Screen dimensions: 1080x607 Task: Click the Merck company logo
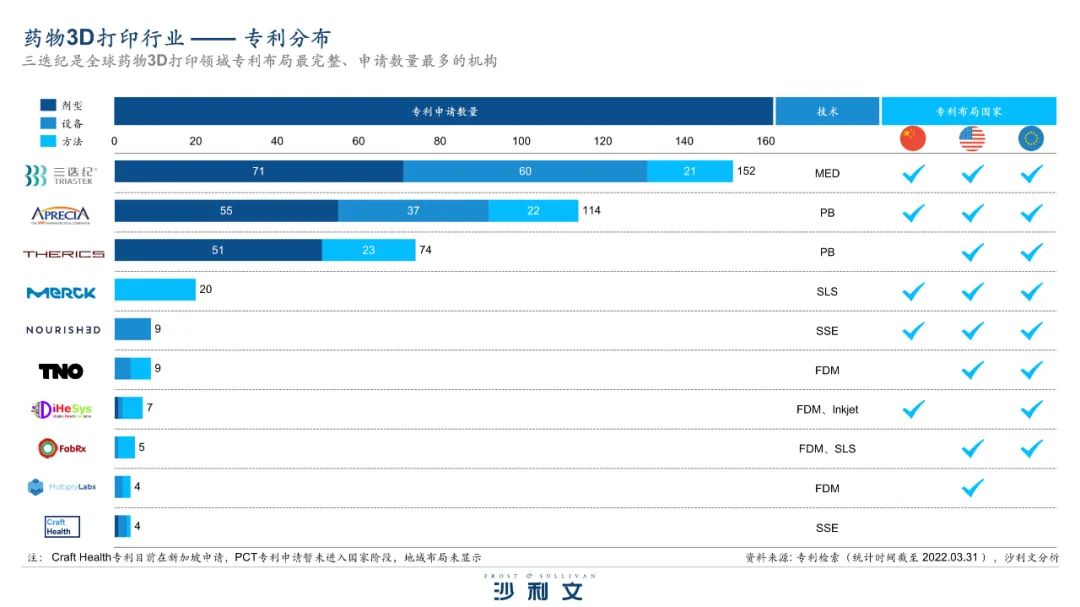pyautogui.click(x=61, y=293)
